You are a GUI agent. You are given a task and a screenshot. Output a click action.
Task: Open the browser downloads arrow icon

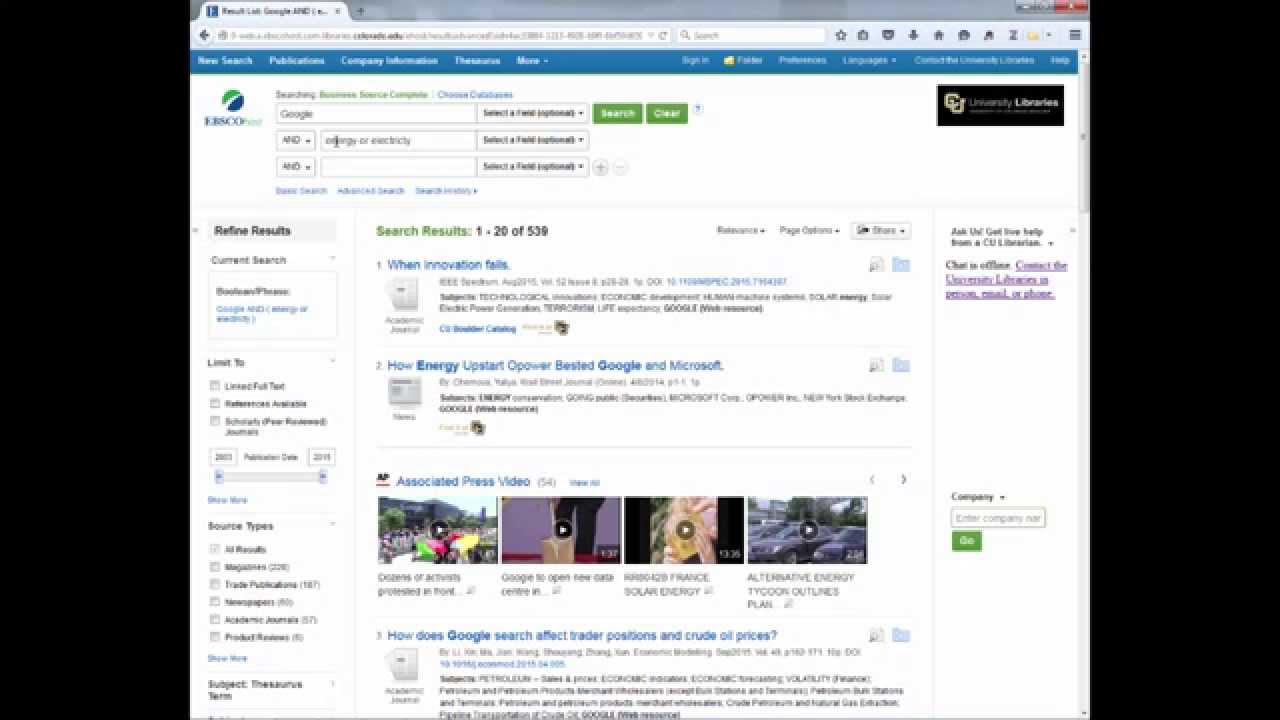(913, 35)
